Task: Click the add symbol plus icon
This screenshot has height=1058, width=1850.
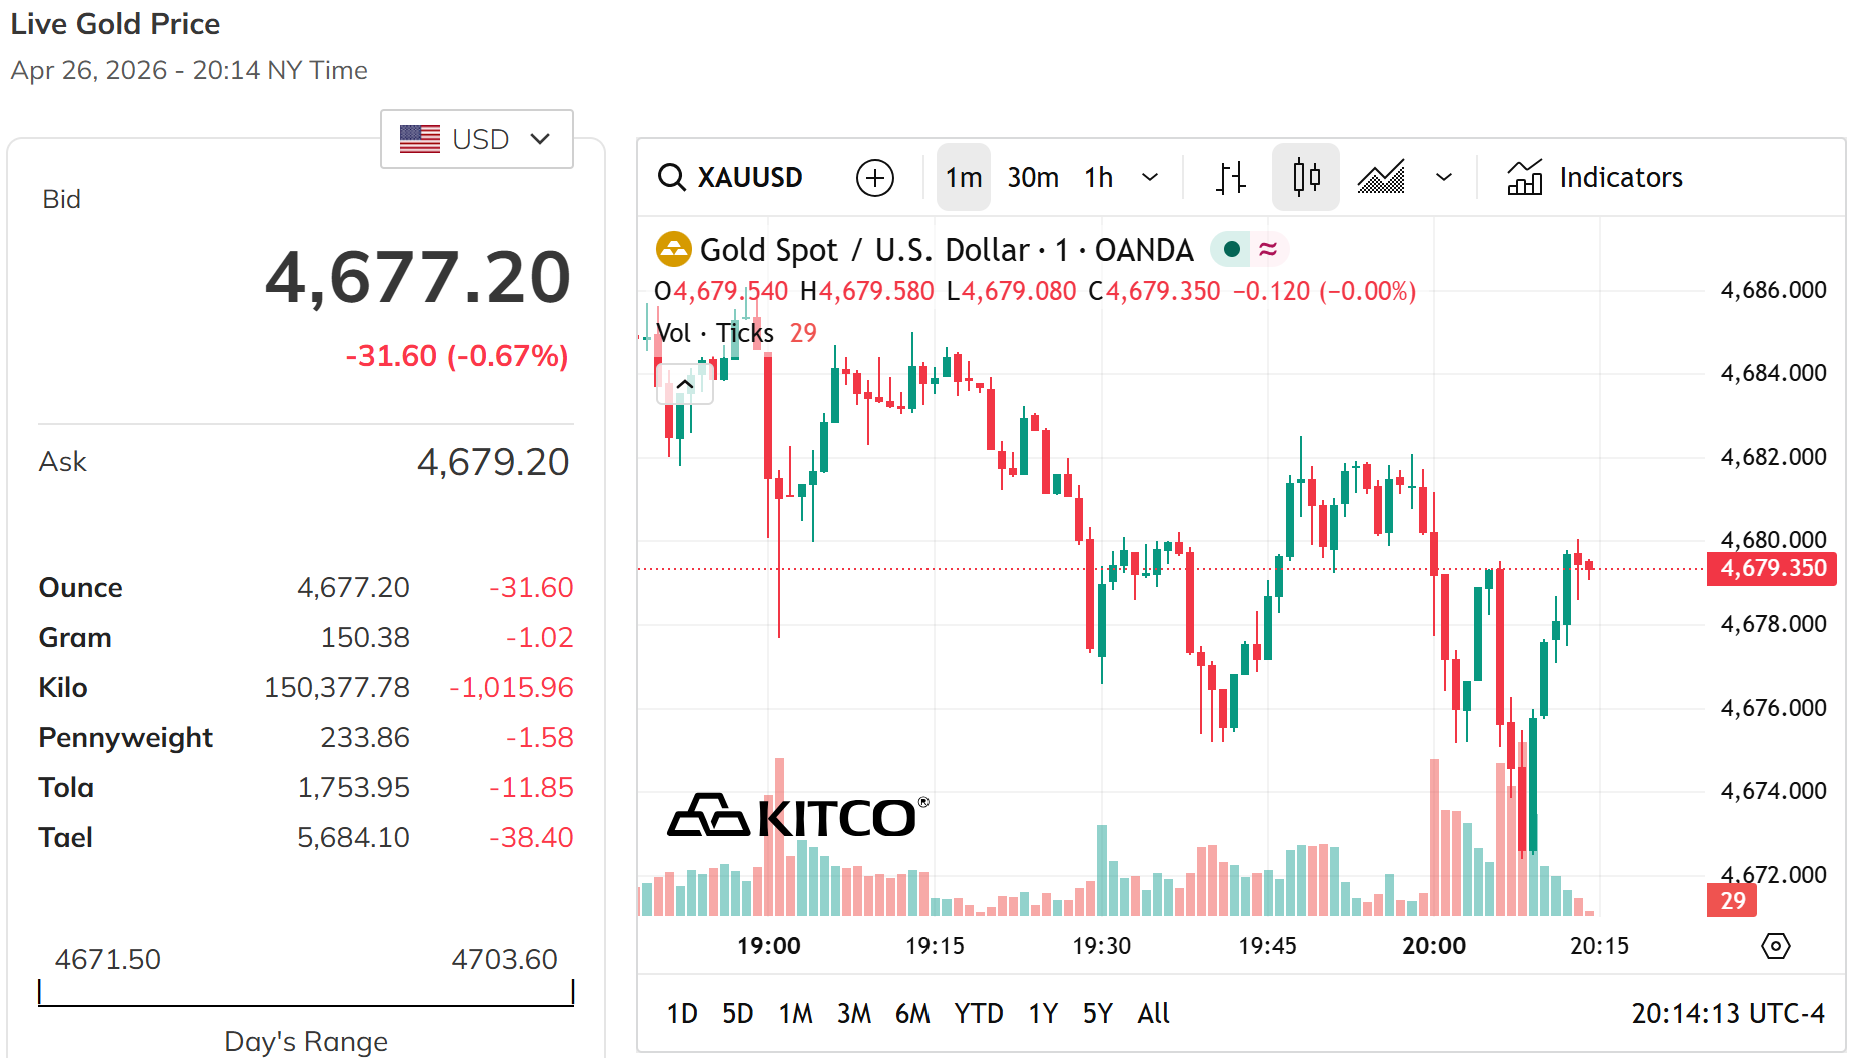Action: (875, 178)
